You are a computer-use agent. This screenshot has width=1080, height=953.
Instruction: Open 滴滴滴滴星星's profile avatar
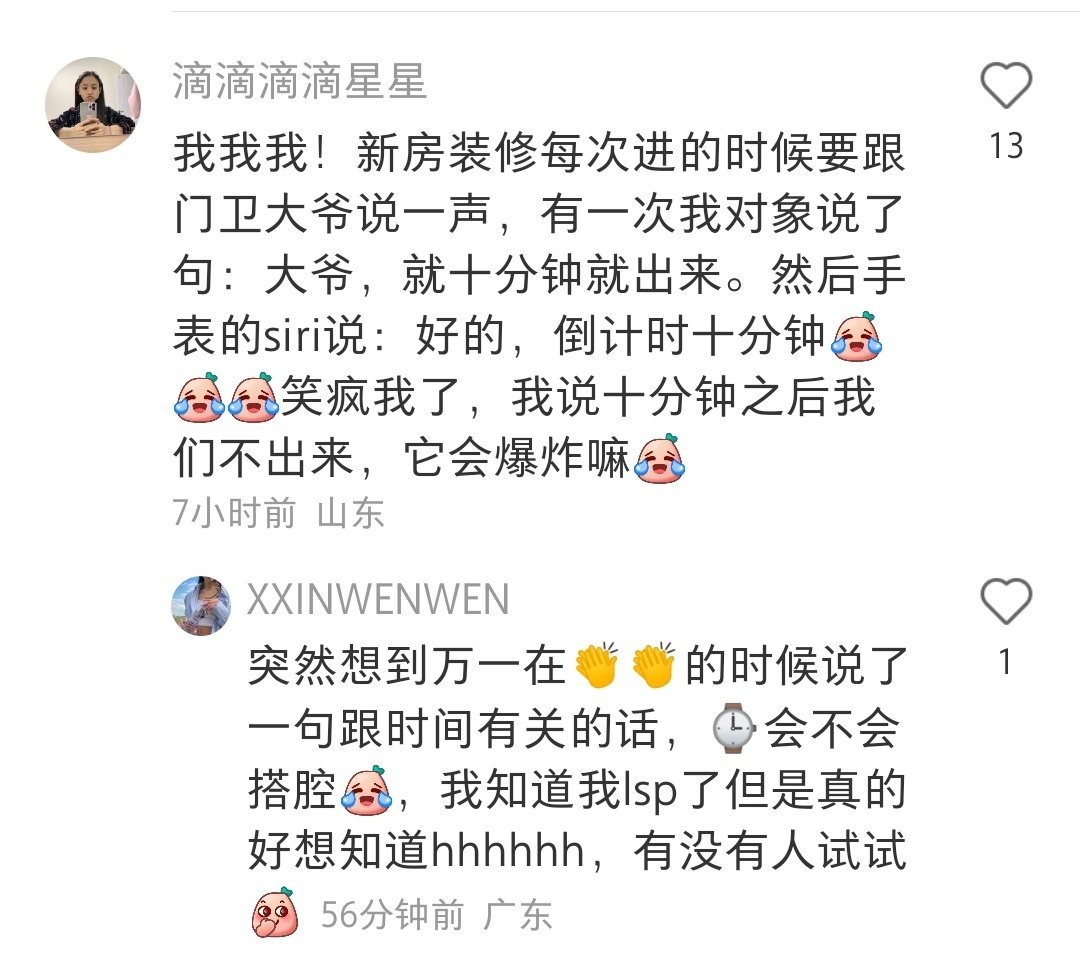(93, 105)
